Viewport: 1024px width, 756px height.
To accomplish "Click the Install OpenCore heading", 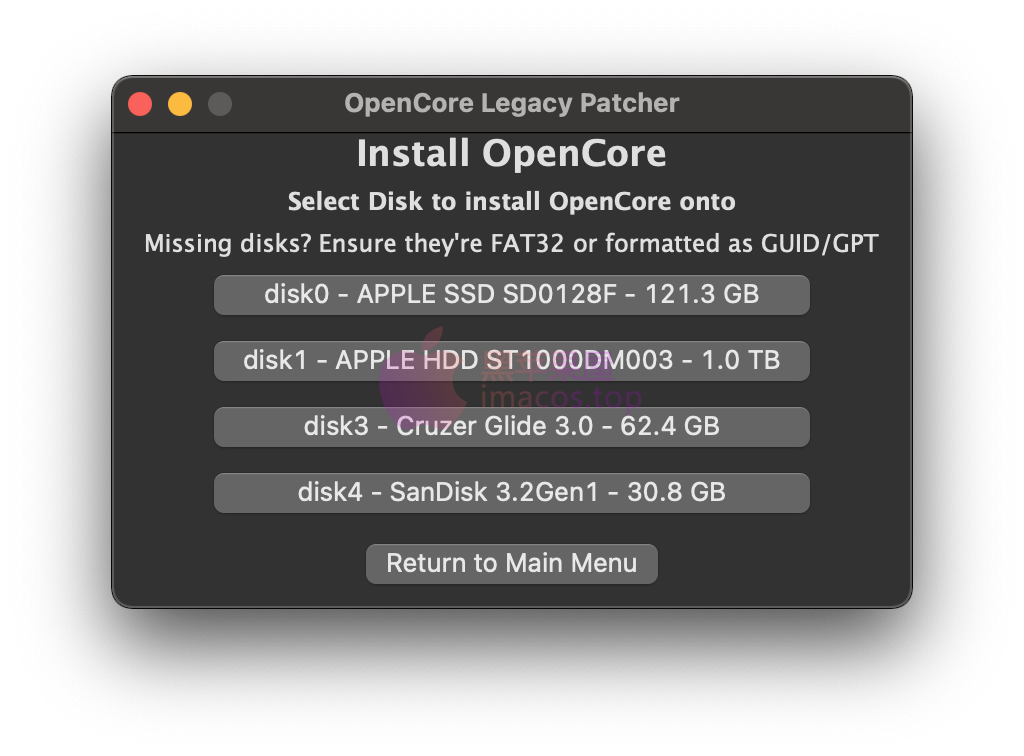I will [511, 153].
